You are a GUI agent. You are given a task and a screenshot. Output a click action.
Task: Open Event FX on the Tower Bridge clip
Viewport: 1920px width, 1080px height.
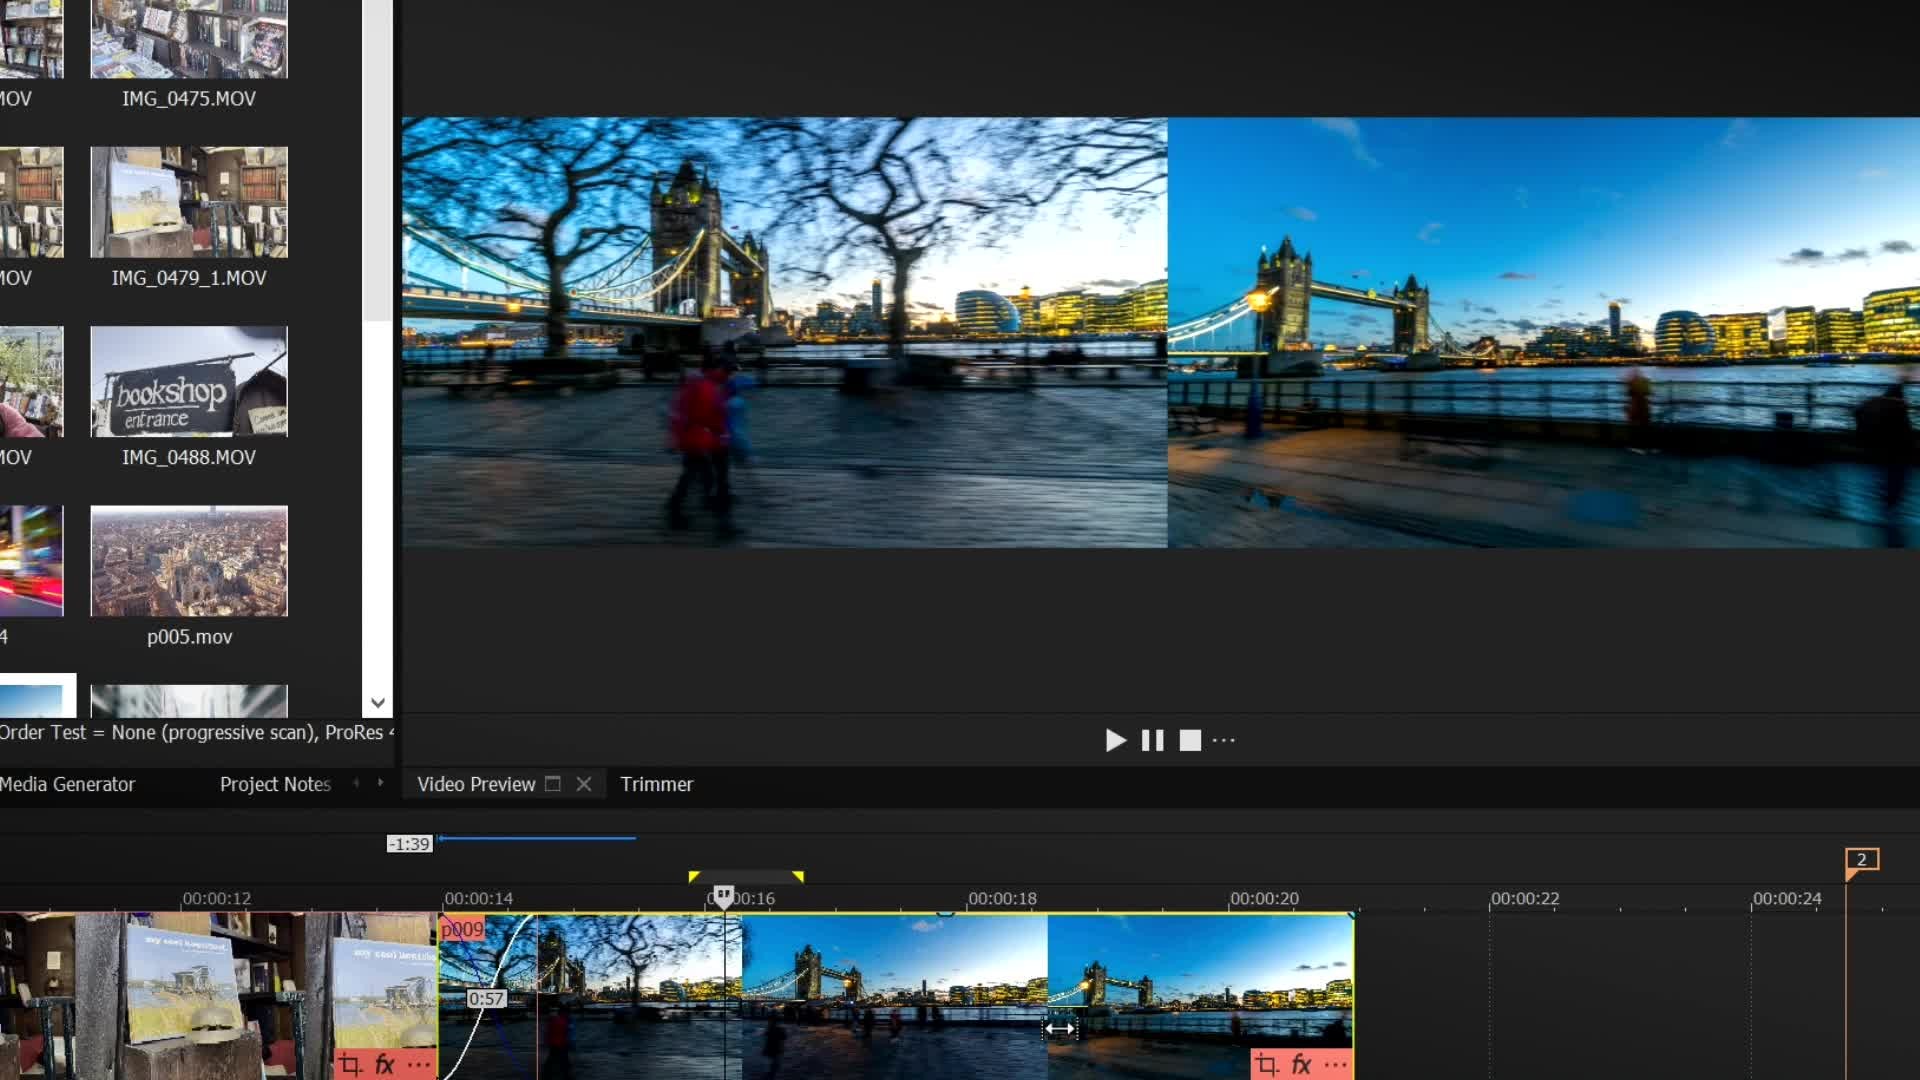click(1301, 1064)
